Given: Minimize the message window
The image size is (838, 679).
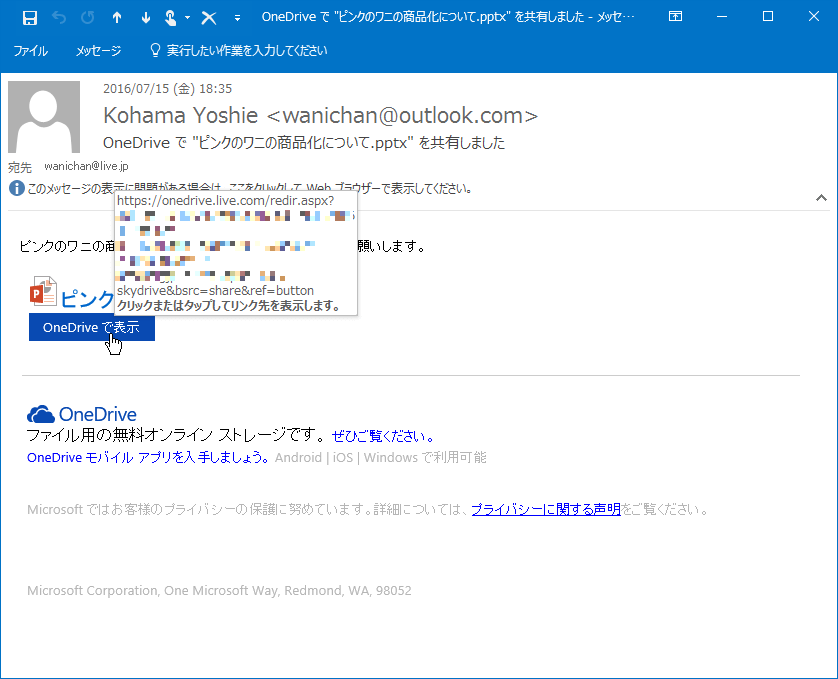Looking at the screenshot, I should (x=722, y=17).
